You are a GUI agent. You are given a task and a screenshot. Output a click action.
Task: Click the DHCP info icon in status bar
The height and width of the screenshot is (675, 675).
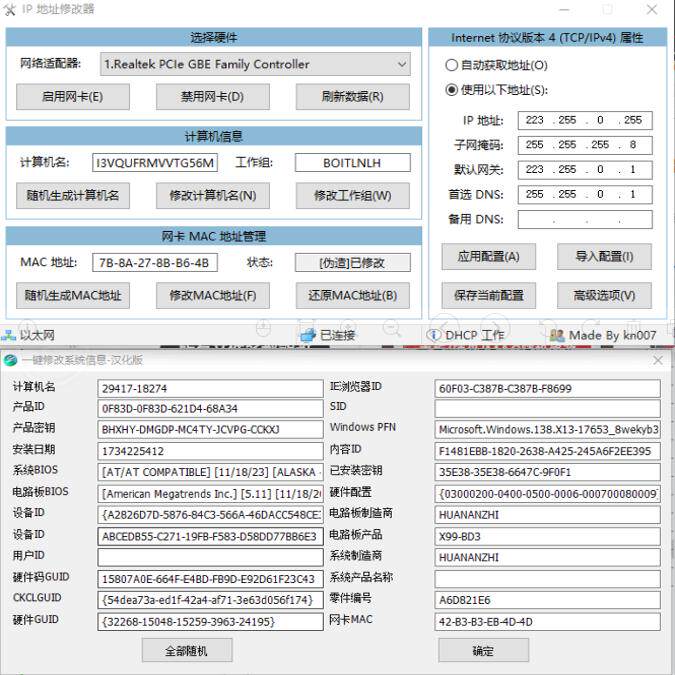(433, 335)
